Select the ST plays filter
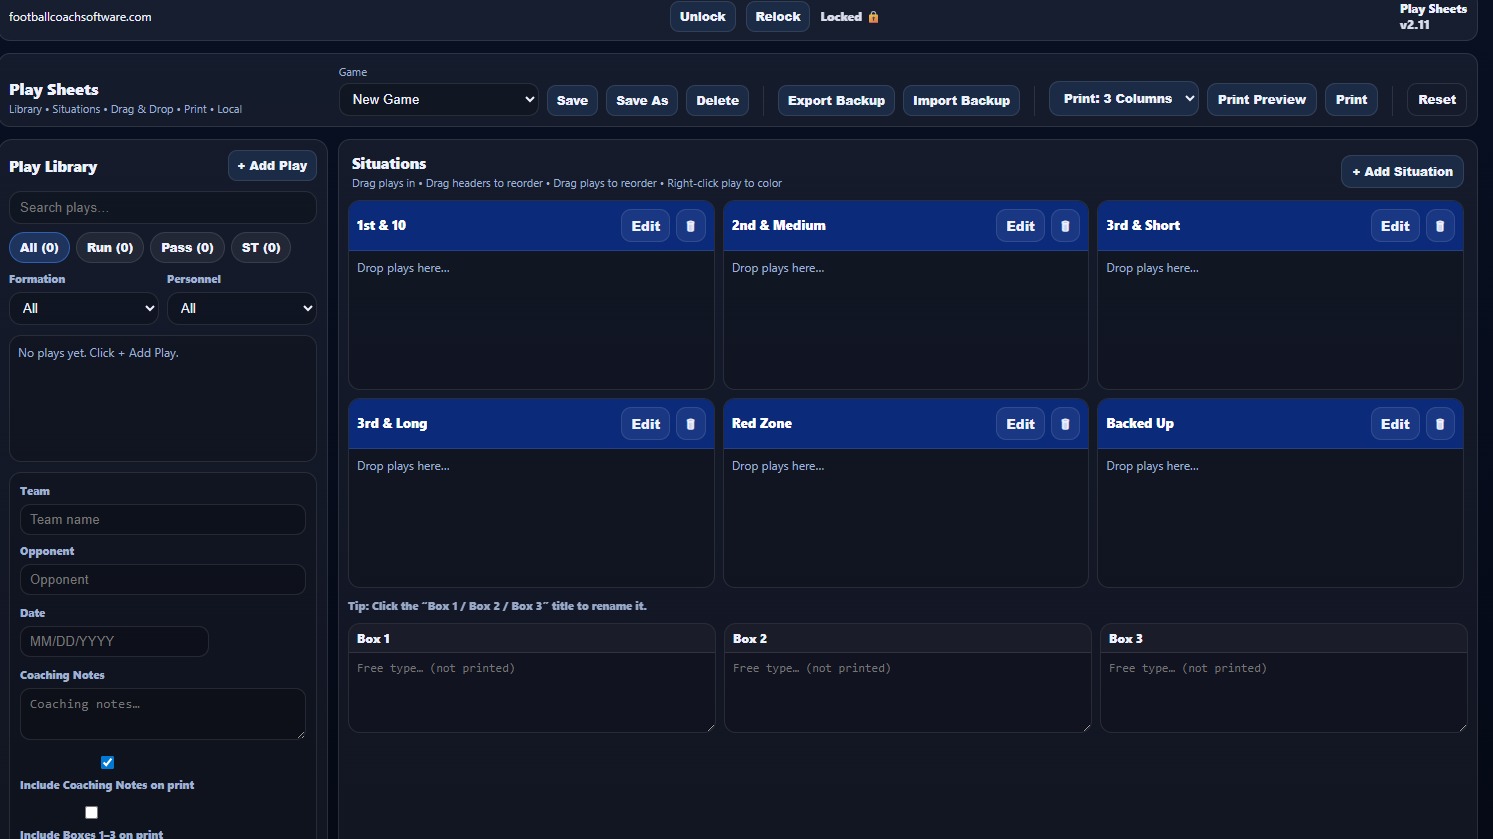Screen dimensions: 1493x839 tap(261, 248)
